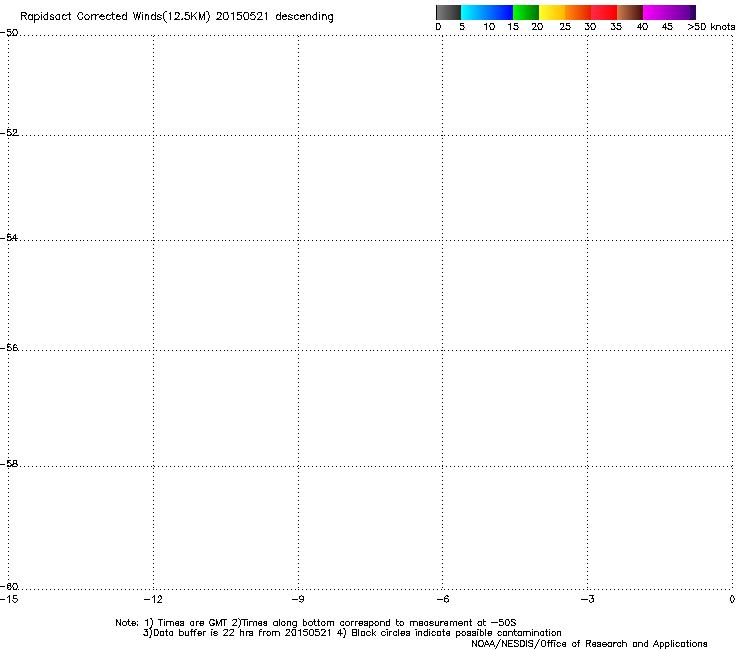Click the date text '20150521 descending'
The height and width of the screenshot is (650, 740).
click(274, 17)
